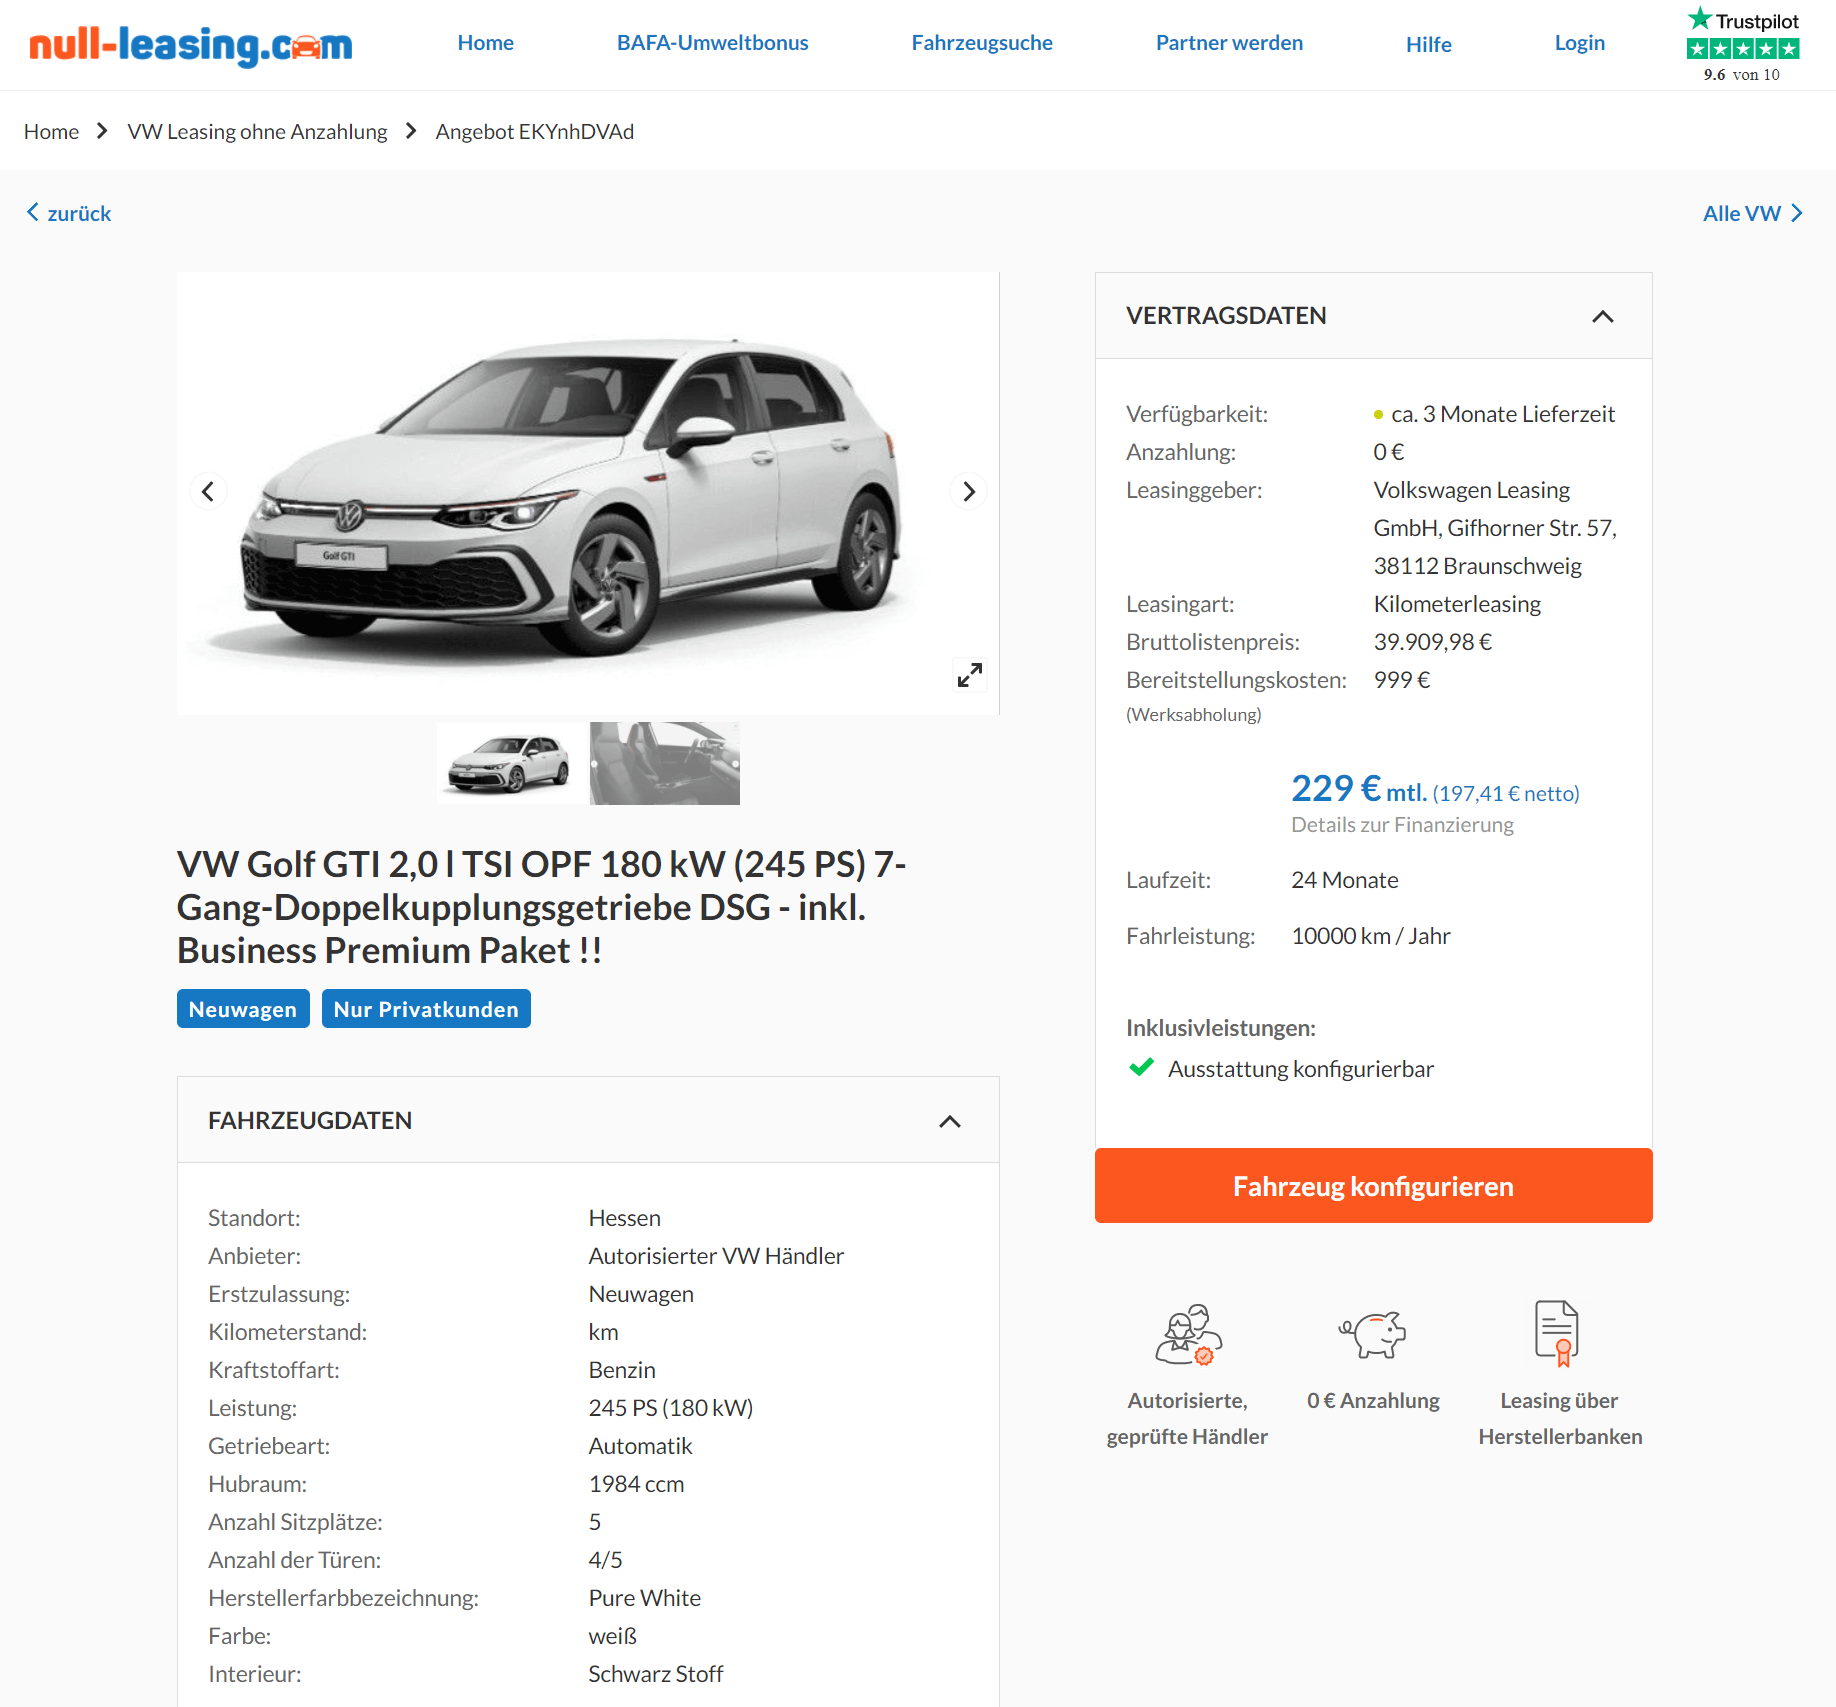
Task: Click the 10000 km / Jahr value
Action: pos(1371,936)
